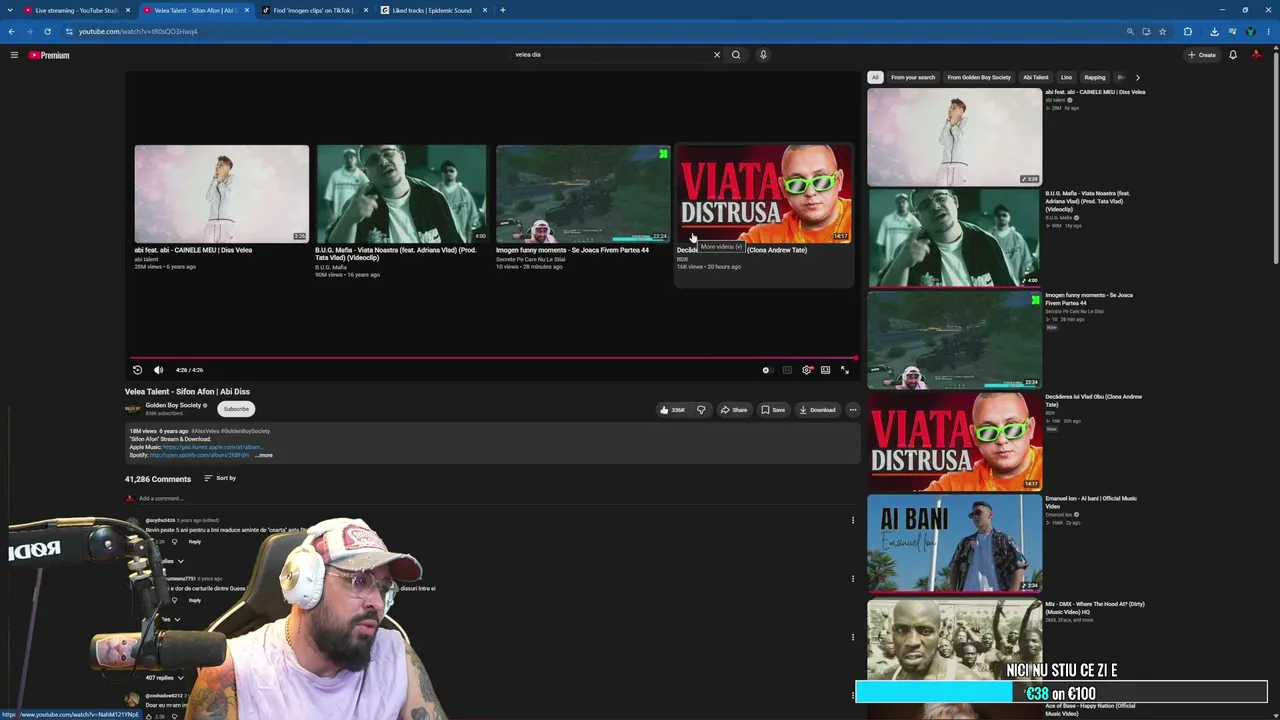Toggle subtitles in the video player
This screenshot has height=720, width=1280.
click(x=787, y=370)
